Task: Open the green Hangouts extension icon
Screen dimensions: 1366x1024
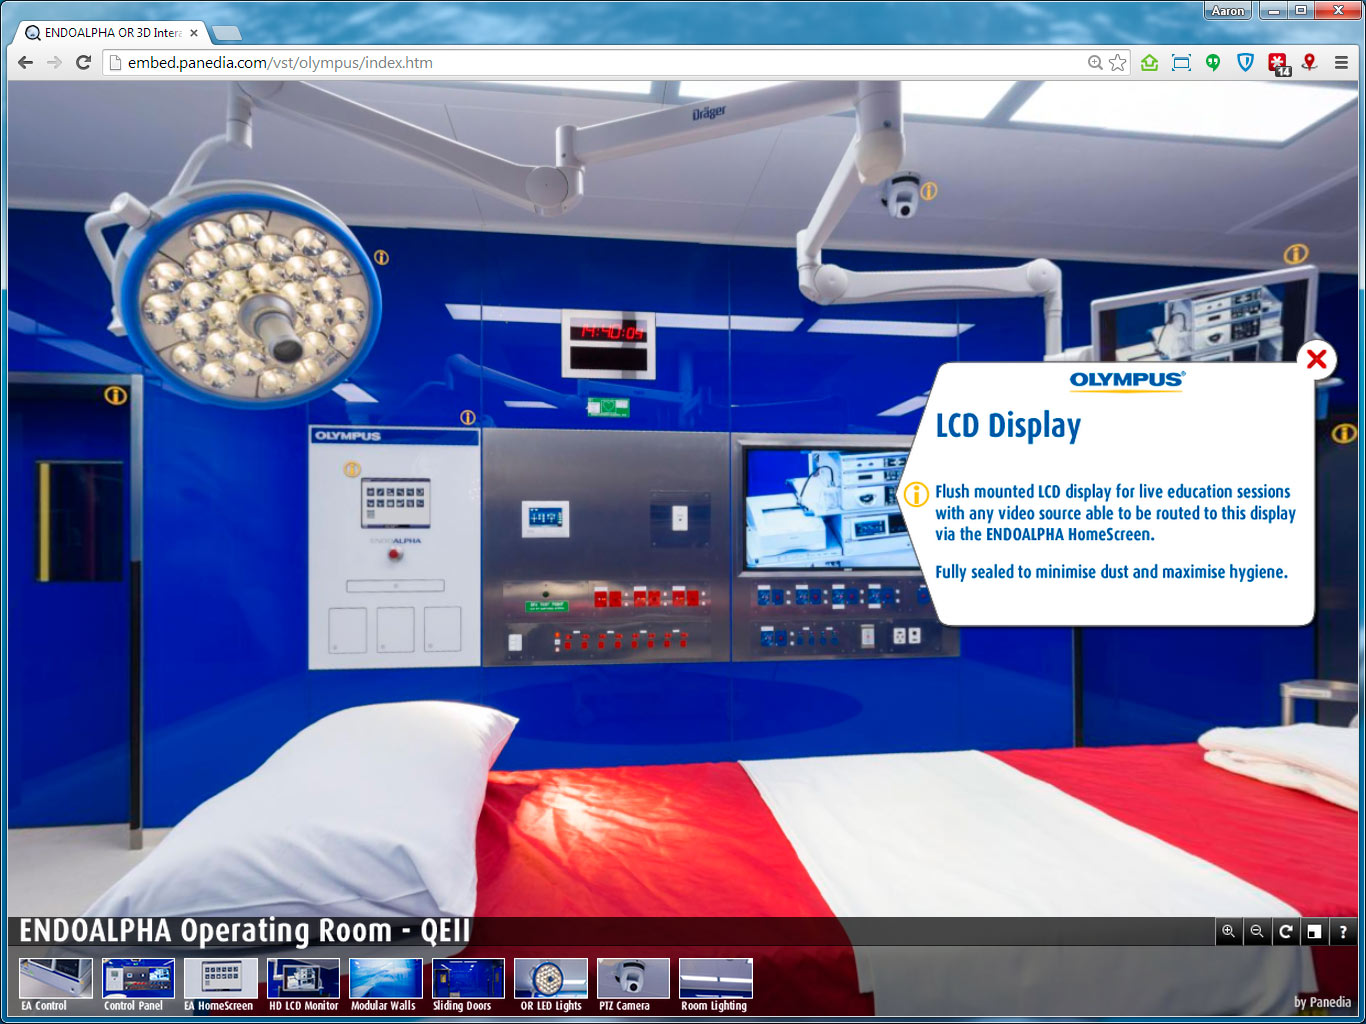Action: pyautogui.click(x=1213, y=62)
